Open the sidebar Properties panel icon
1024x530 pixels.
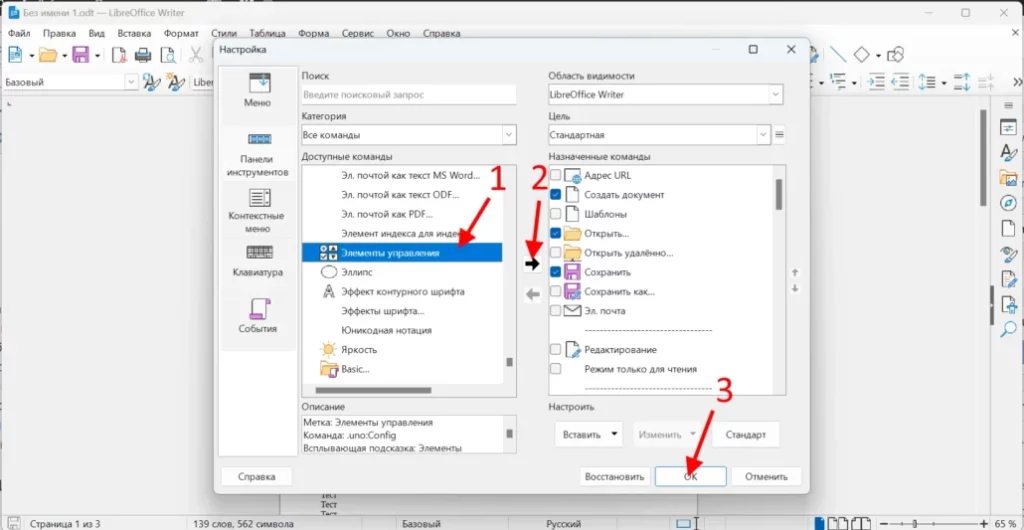point(1009,127)
